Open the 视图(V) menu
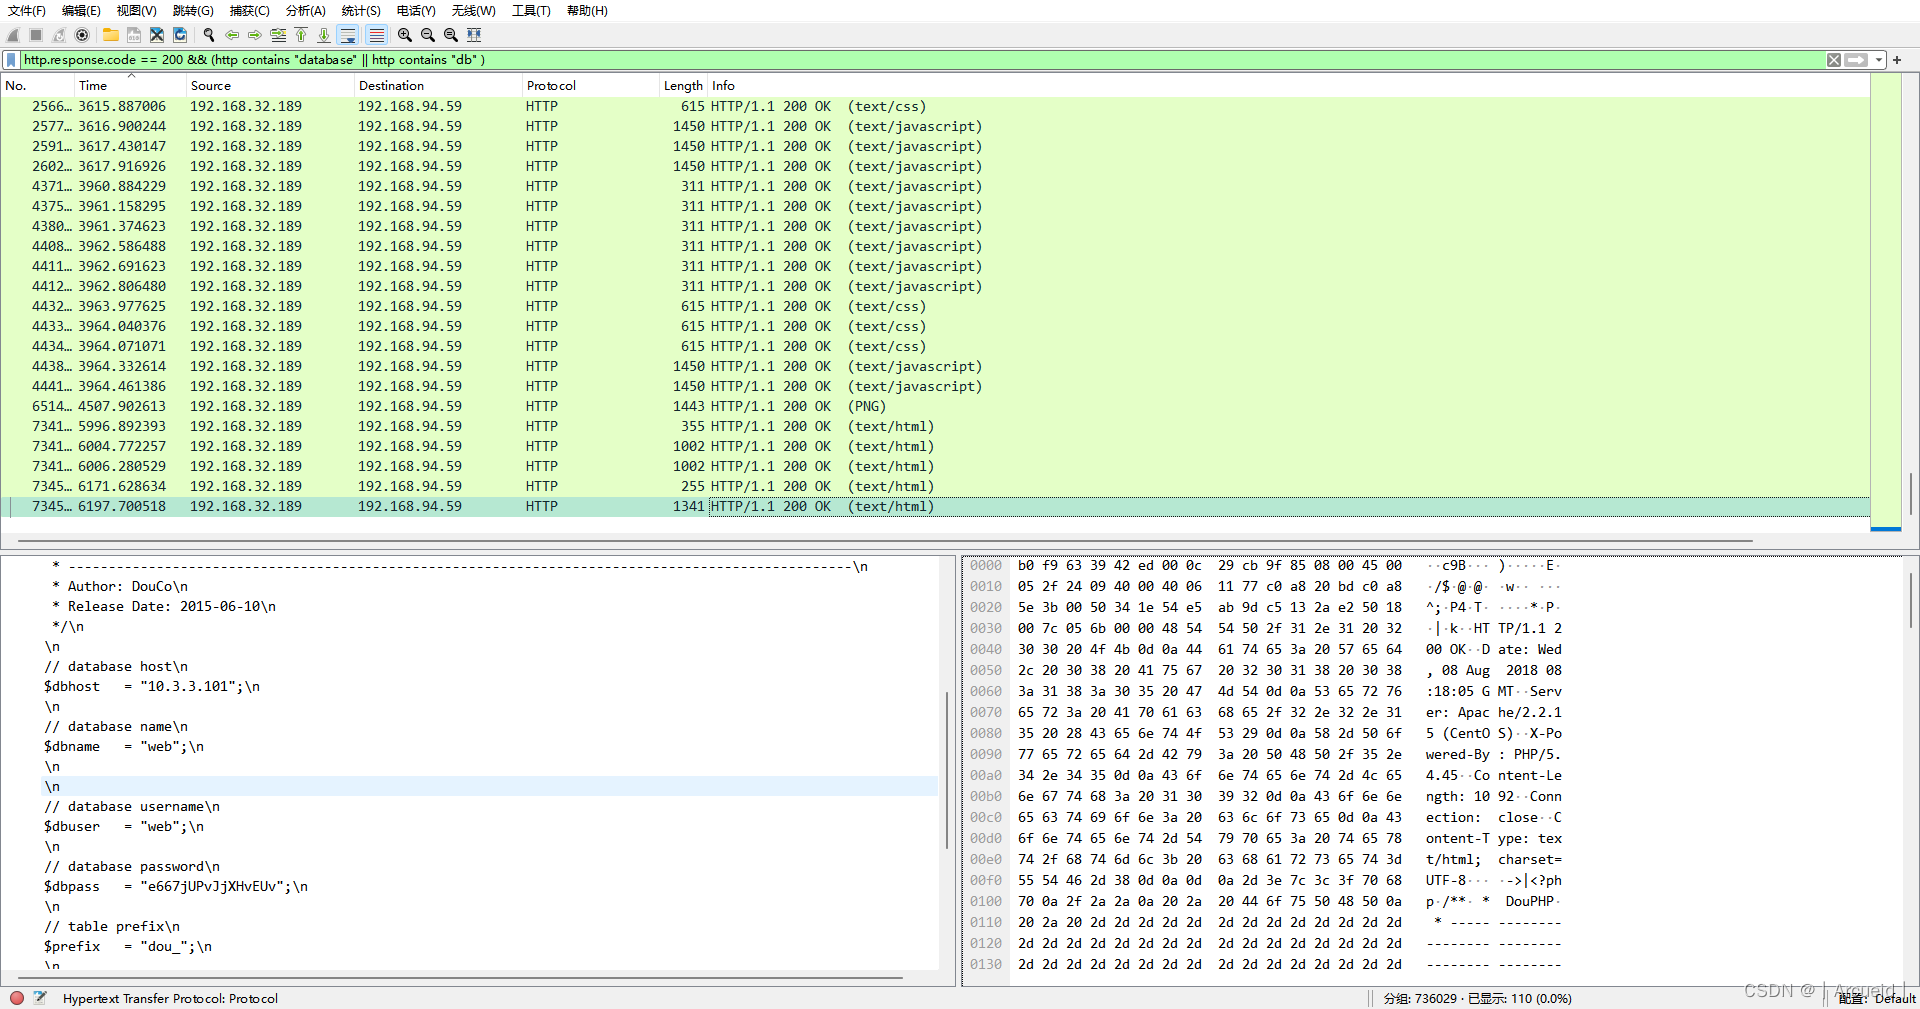 pos(136,11)
